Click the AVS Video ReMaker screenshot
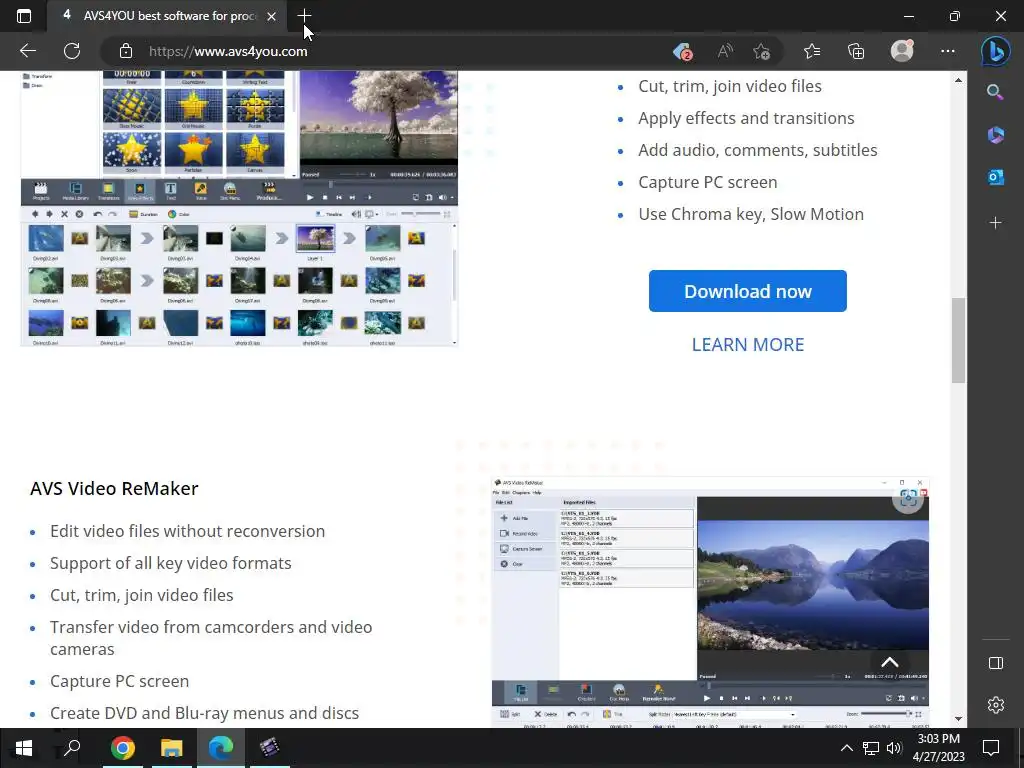 click(710, 602)
